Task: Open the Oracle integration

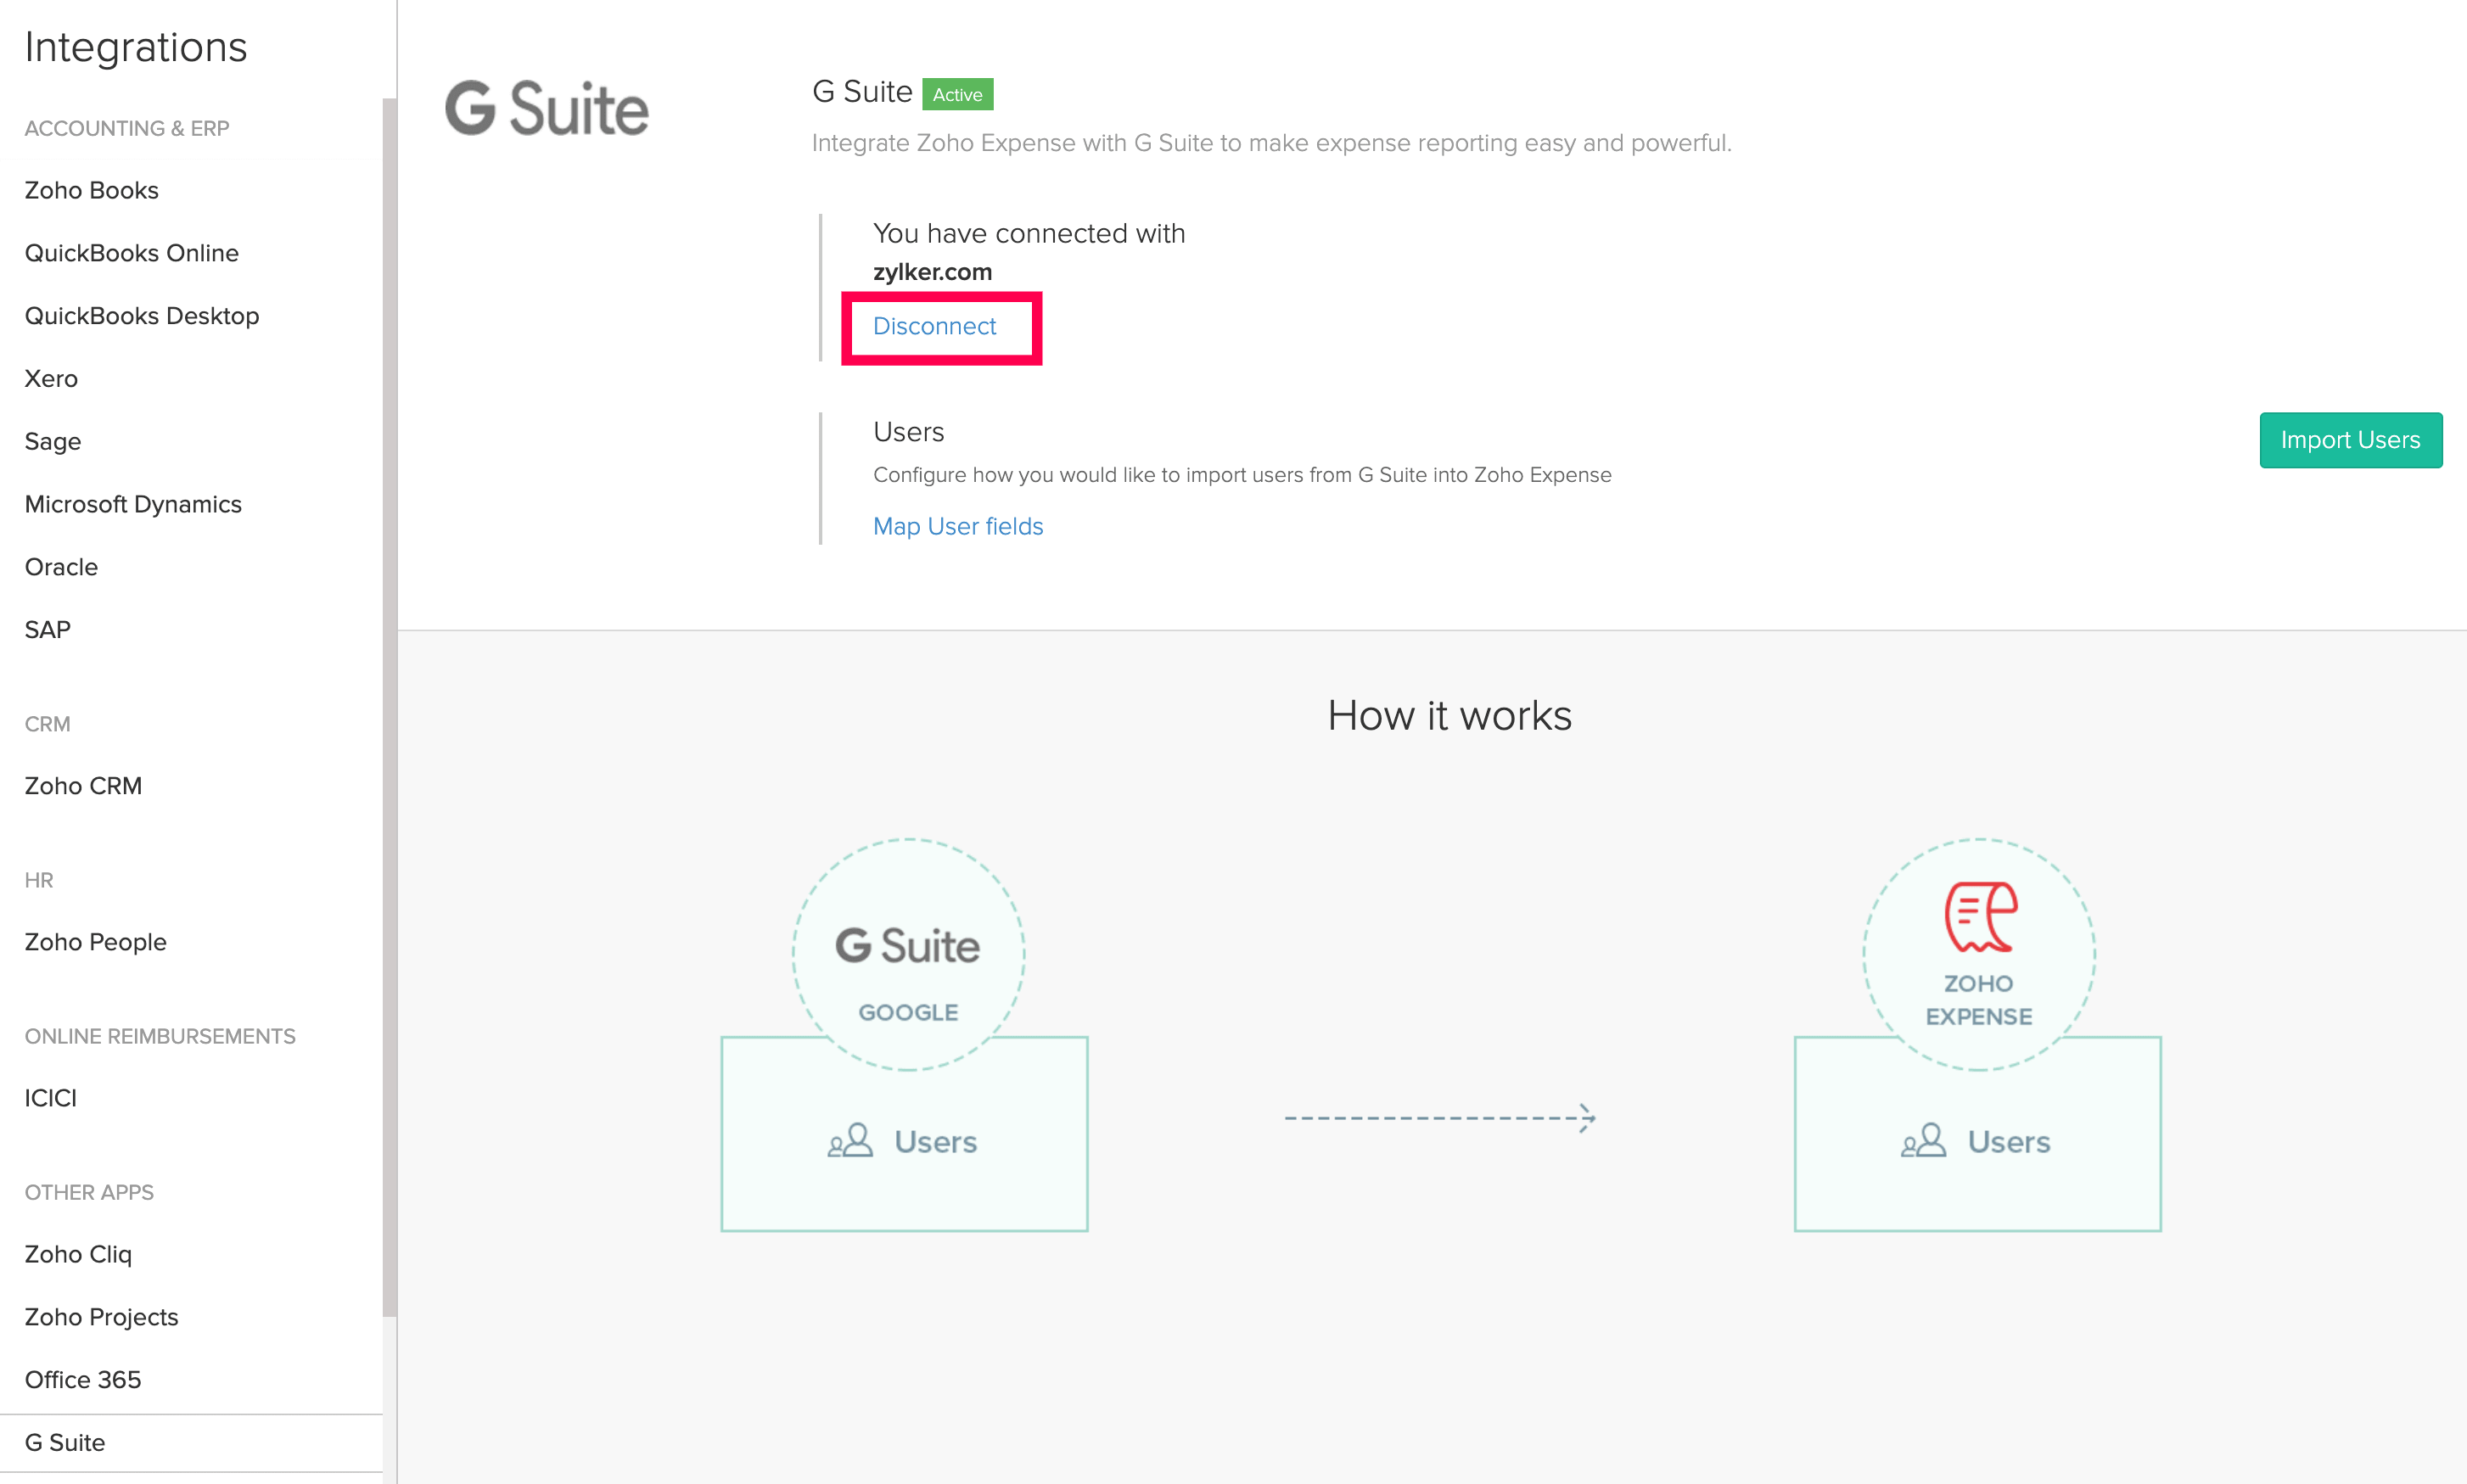Action: (61, 567)
